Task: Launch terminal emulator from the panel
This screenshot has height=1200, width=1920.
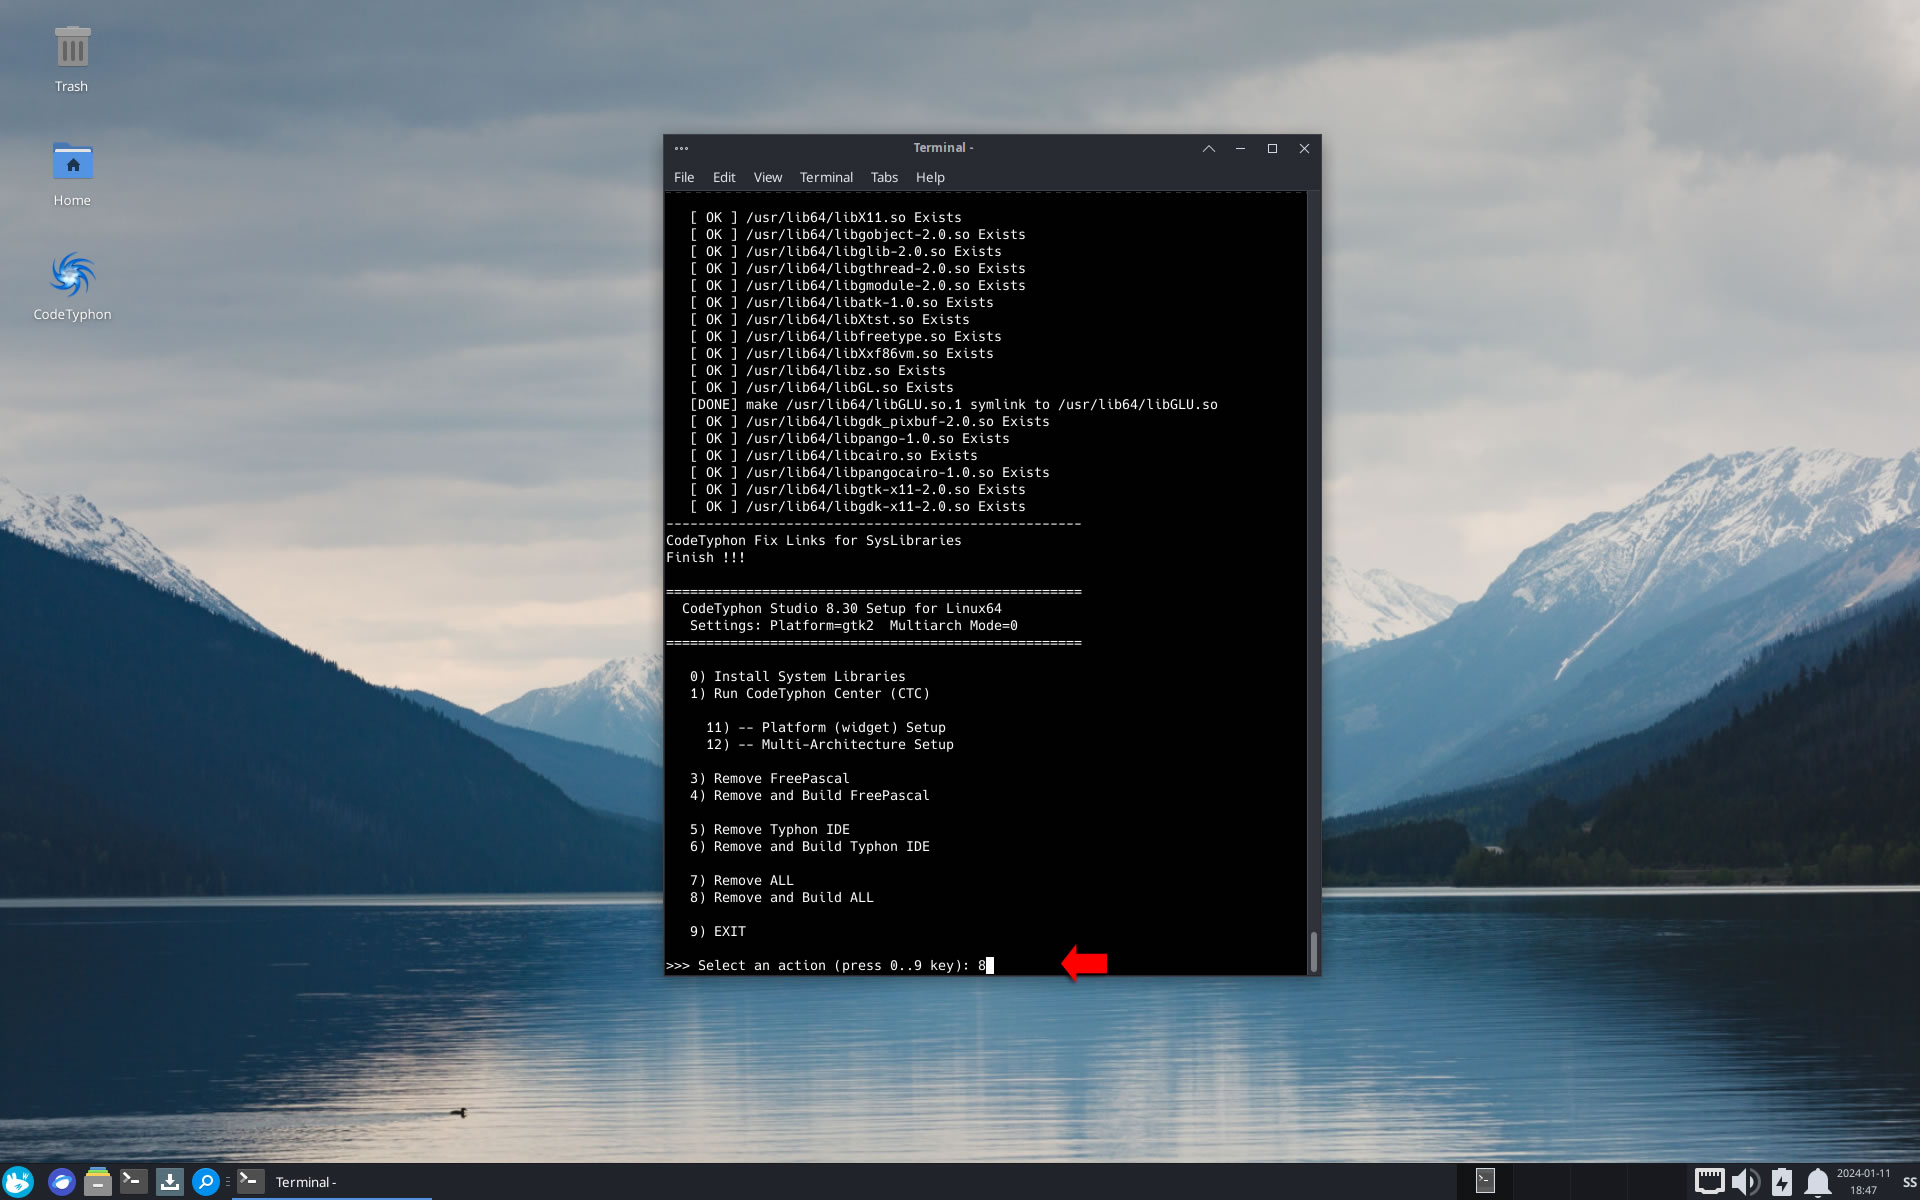Action: [x=133, y=1181]
